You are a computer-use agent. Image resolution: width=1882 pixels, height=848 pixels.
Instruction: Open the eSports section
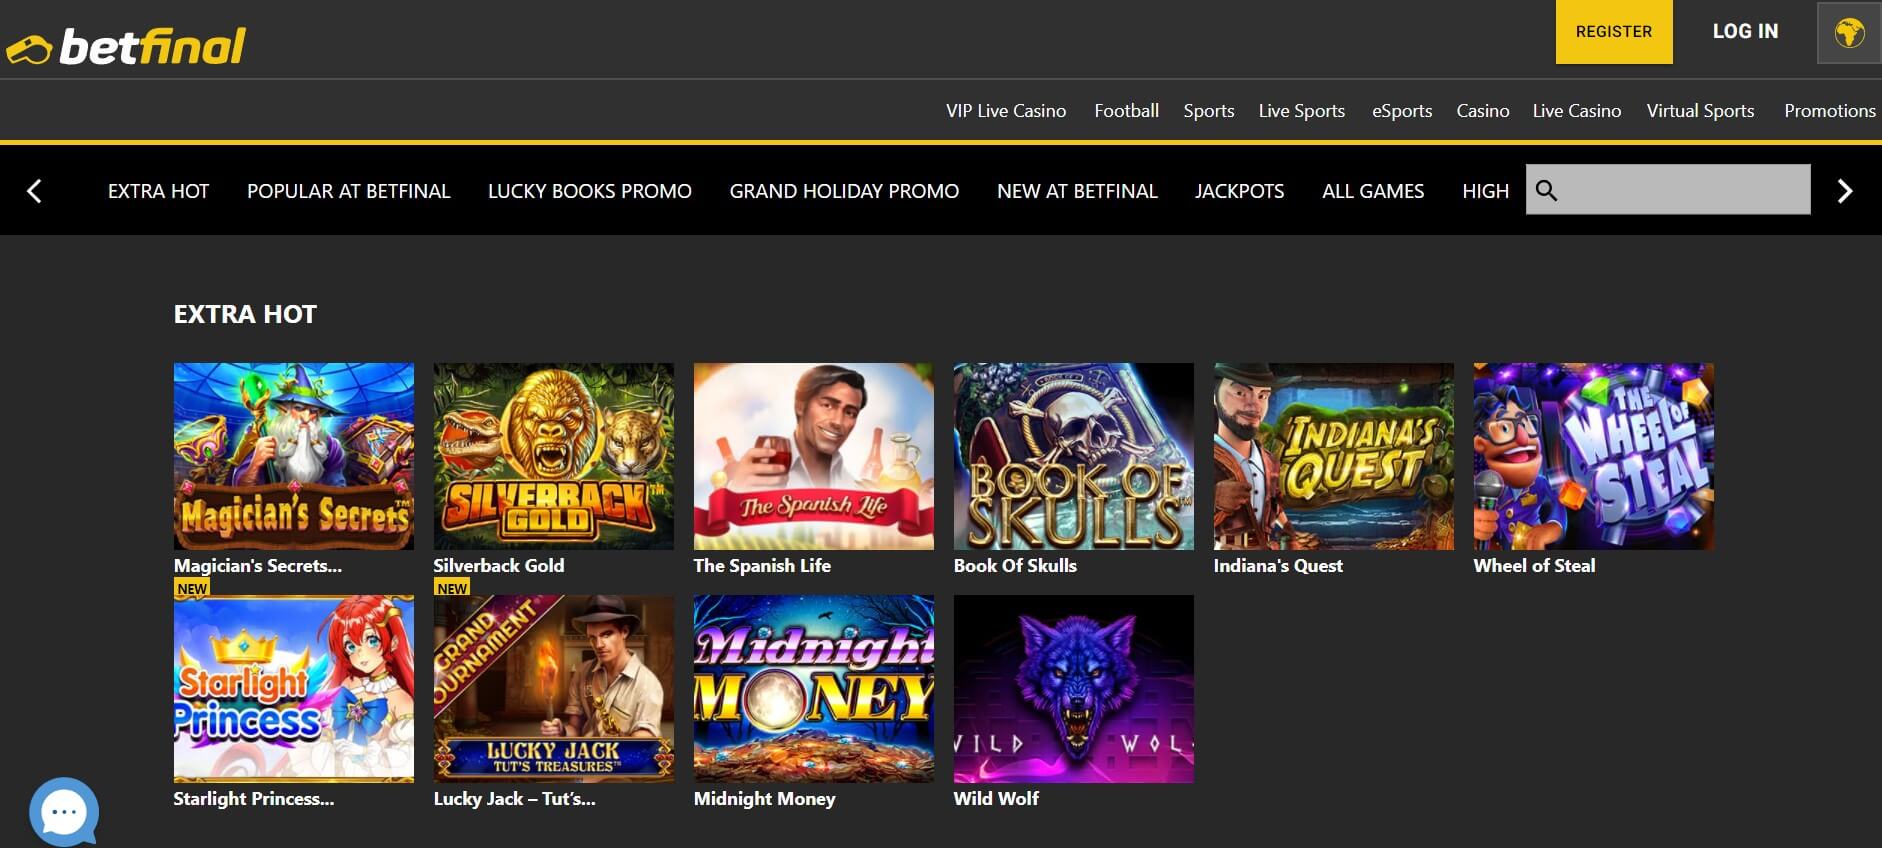(1401, 111)
